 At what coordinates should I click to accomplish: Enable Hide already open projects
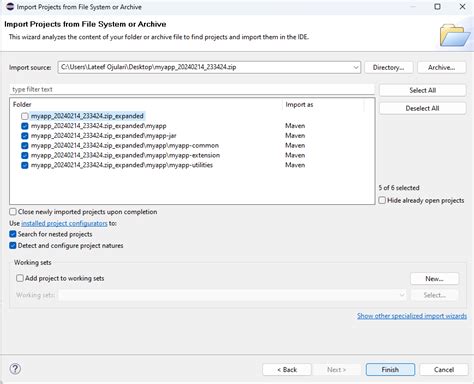click(382, 200)
